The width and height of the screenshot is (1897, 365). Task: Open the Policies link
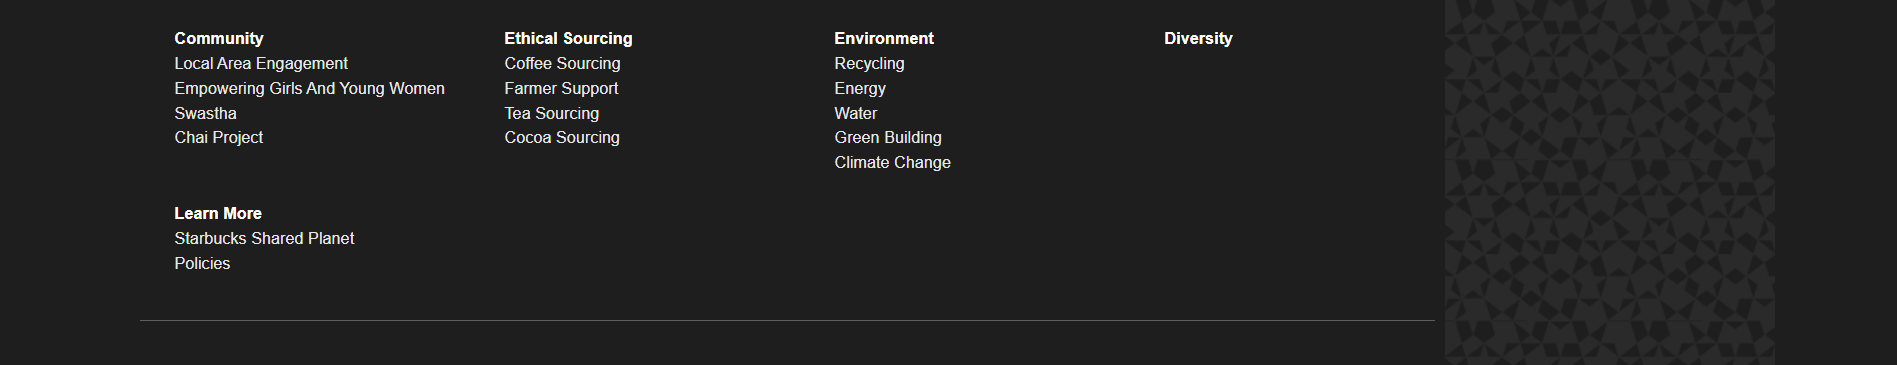tap(202, 263)
